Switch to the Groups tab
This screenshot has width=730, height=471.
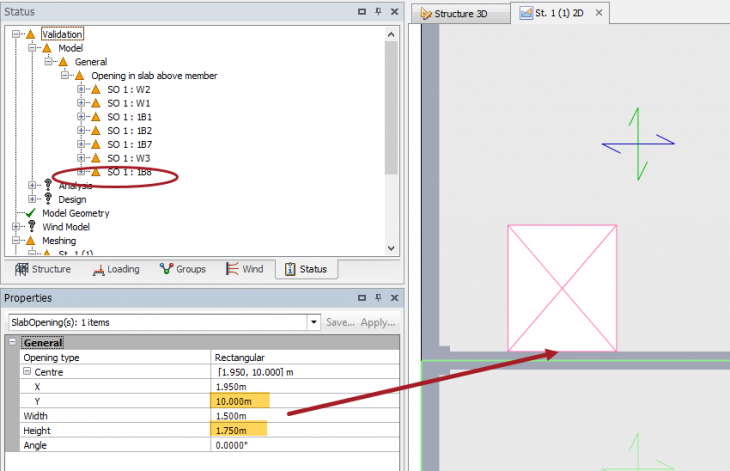point(182,269)
